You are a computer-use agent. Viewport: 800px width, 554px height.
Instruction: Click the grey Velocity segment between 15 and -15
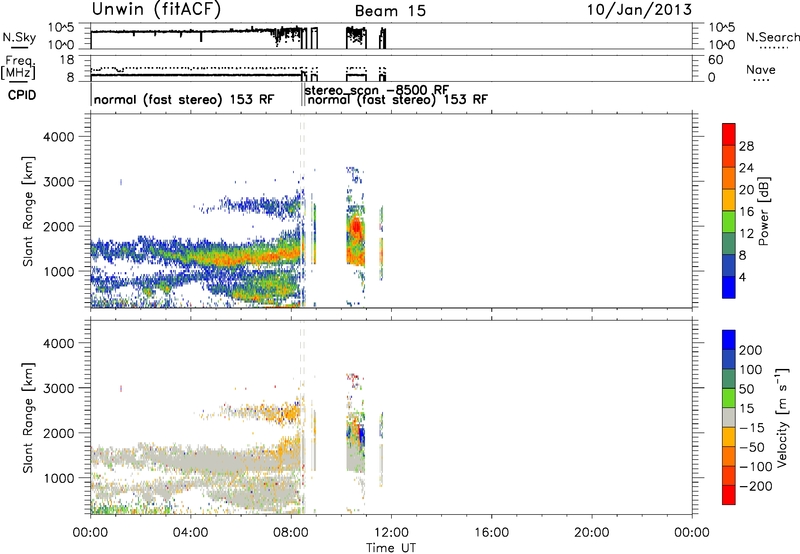click(729, 417)
